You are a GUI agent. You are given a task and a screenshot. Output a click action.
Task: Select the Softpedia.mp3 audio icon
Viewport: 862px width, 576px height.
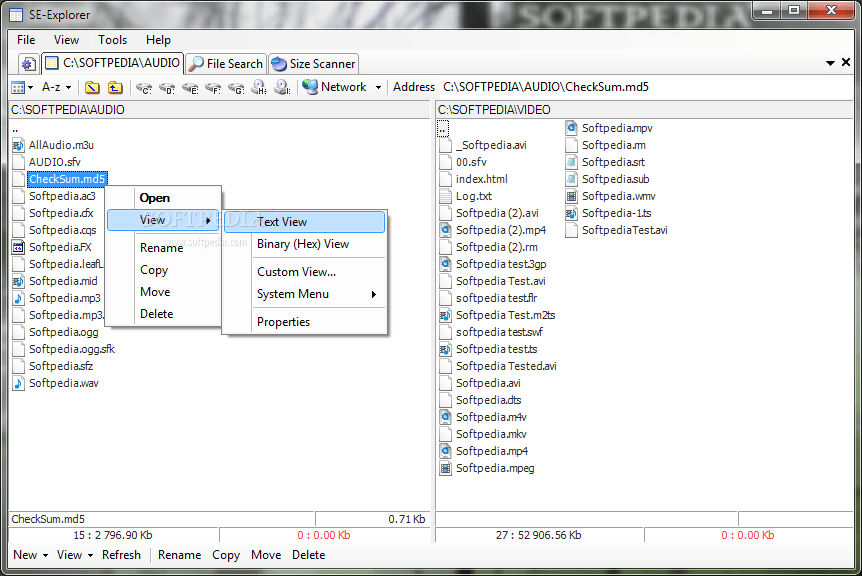[18, 298]
